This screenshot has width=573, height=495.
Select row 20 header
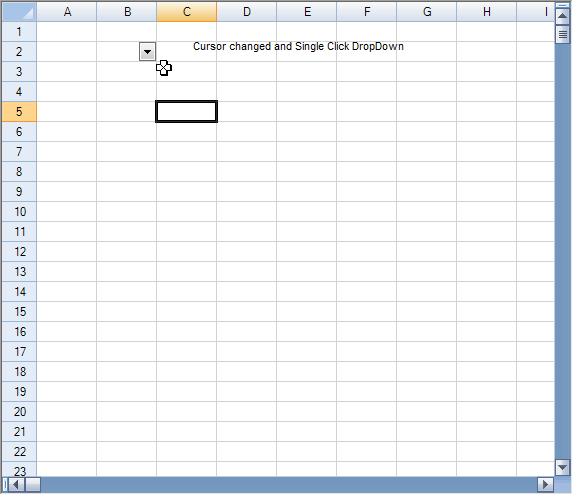click(x=19, y=412)
